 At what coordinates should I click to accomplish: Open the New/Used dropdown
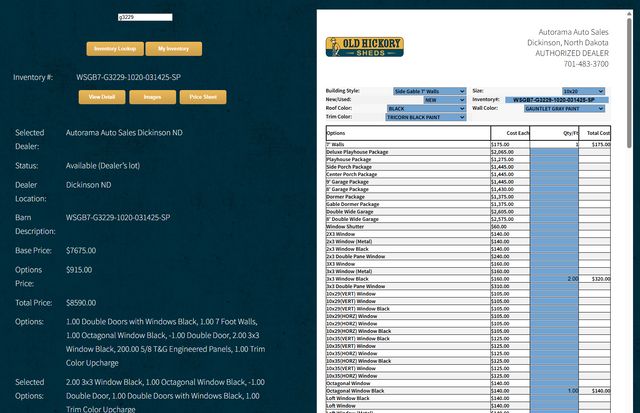point(443,100)
